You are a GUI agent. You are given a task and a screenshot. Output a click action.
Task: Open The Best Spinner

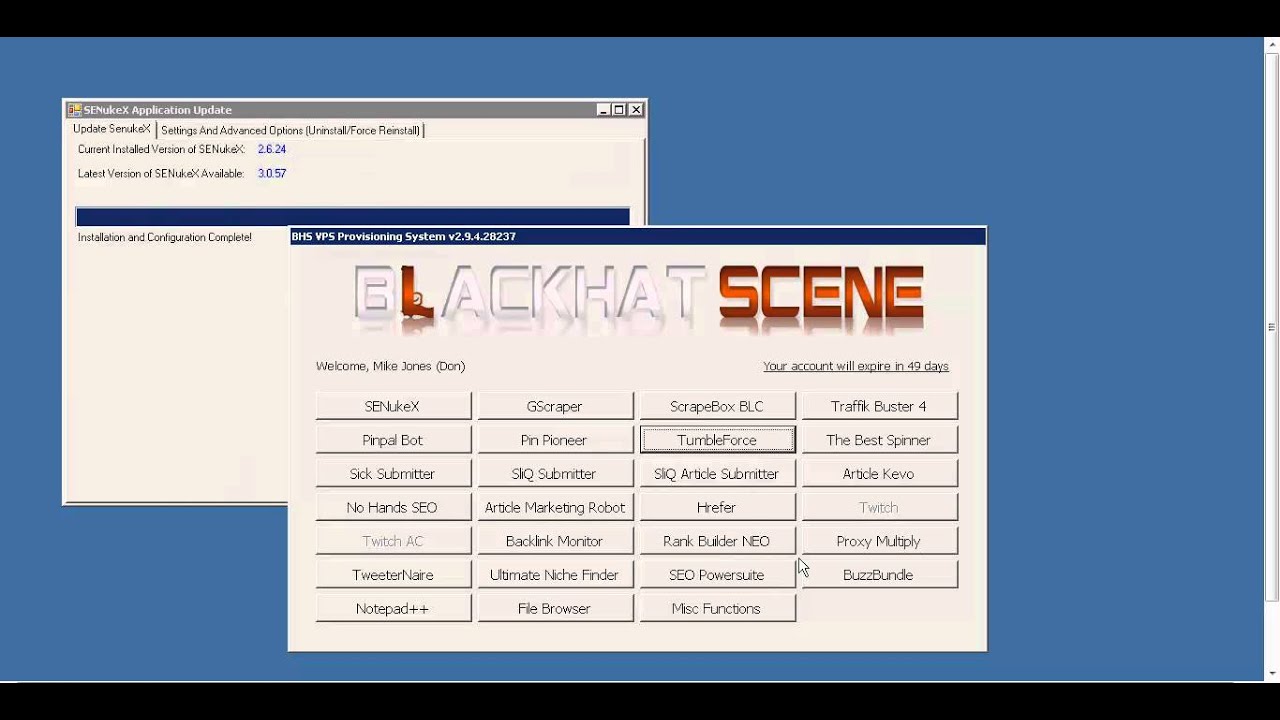pos(879,440)
